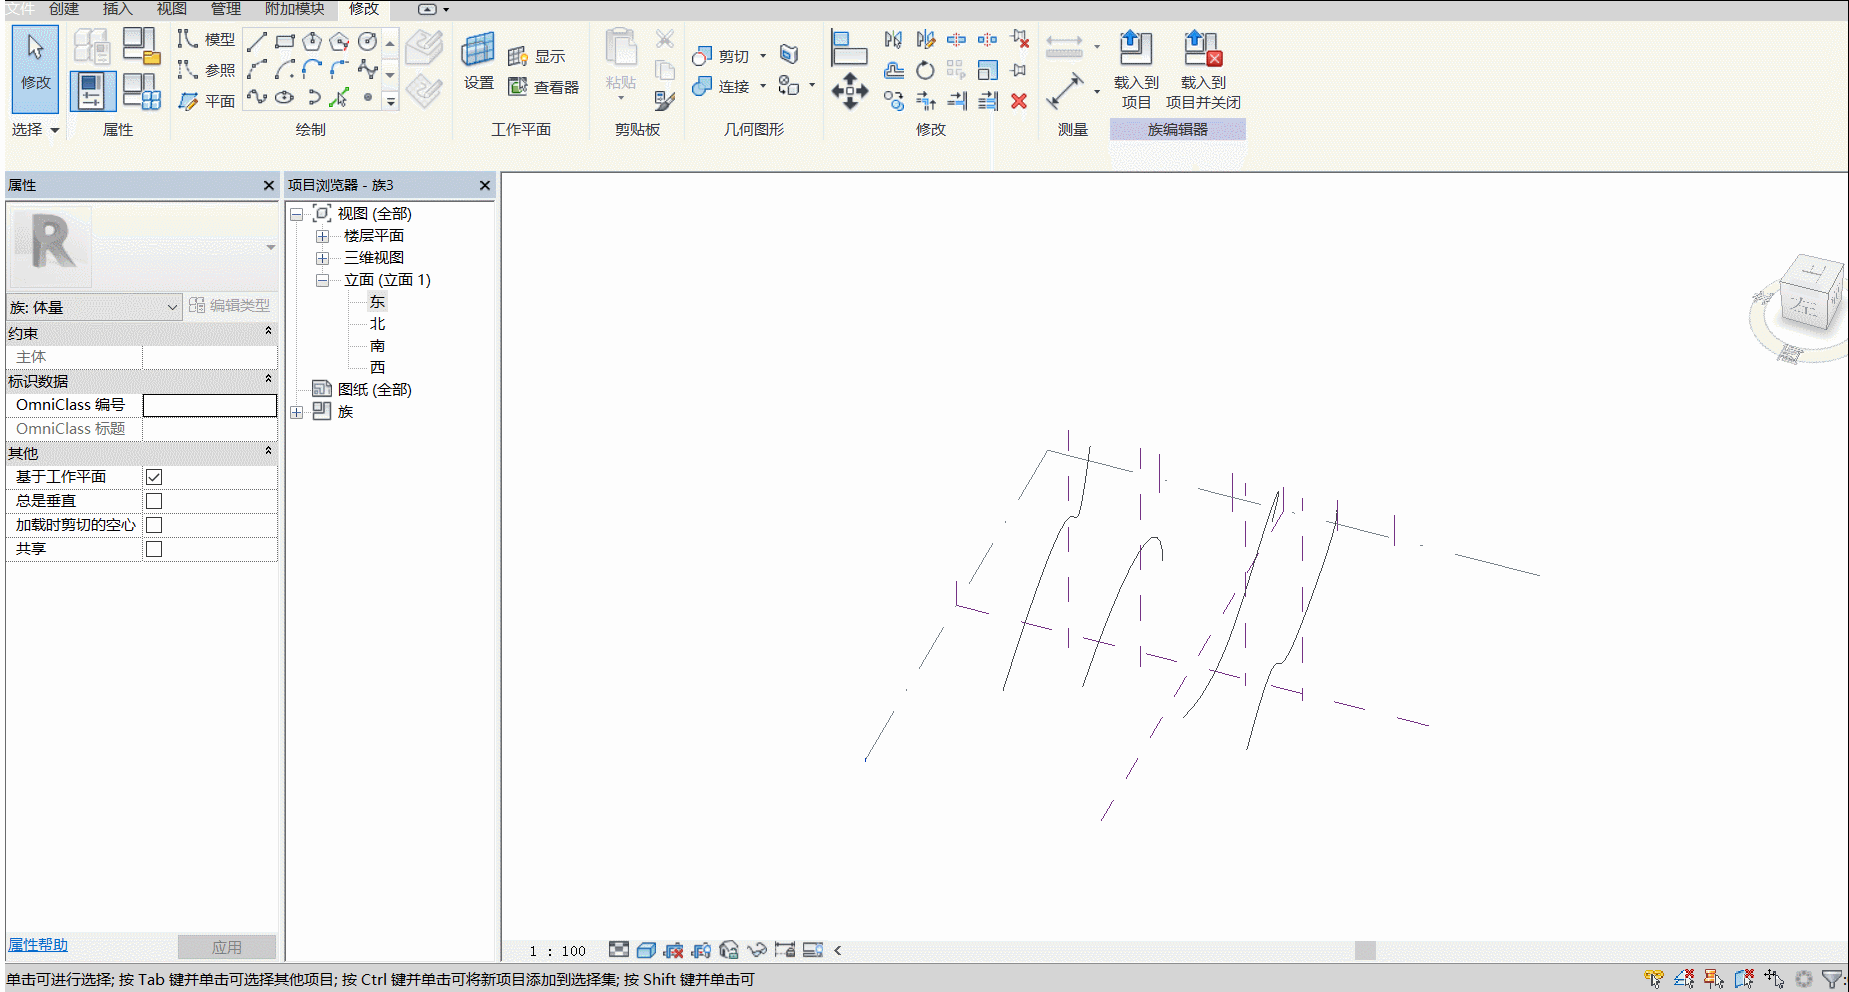Select the Rotate tool icon
1849x992 pixels.
tap(925, 70)
